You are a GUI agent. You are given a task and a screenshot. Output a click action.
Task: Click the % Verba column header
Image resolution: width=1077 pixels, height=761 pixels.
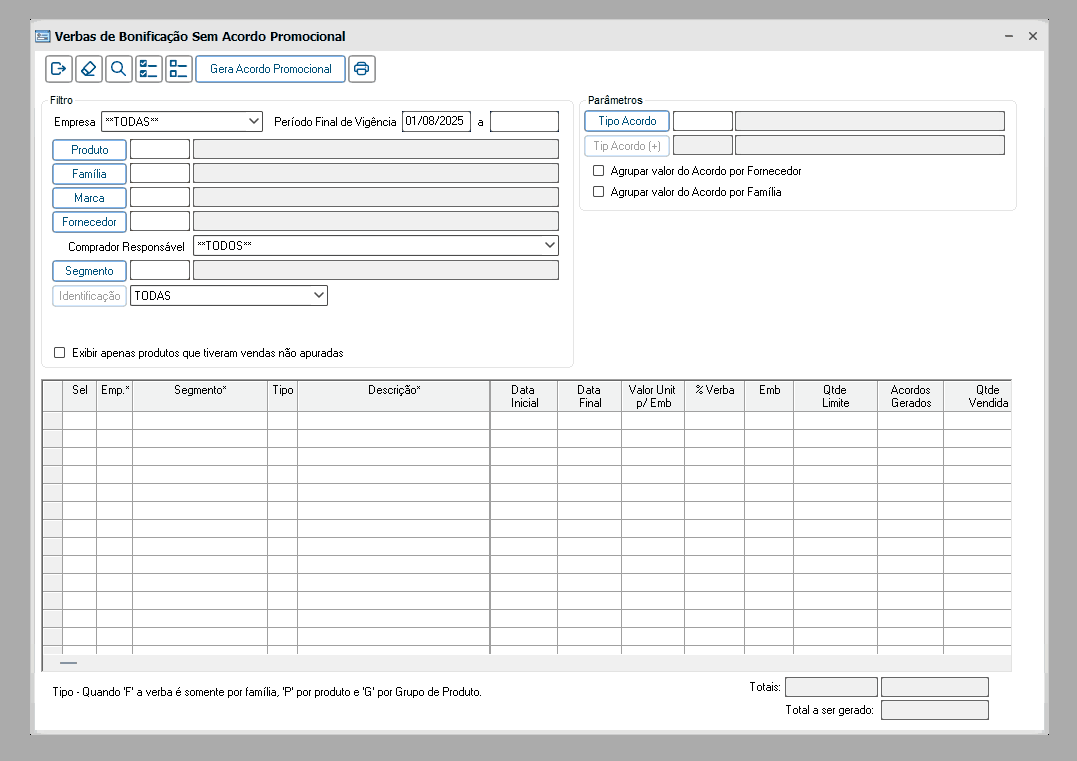coord(714,396)
